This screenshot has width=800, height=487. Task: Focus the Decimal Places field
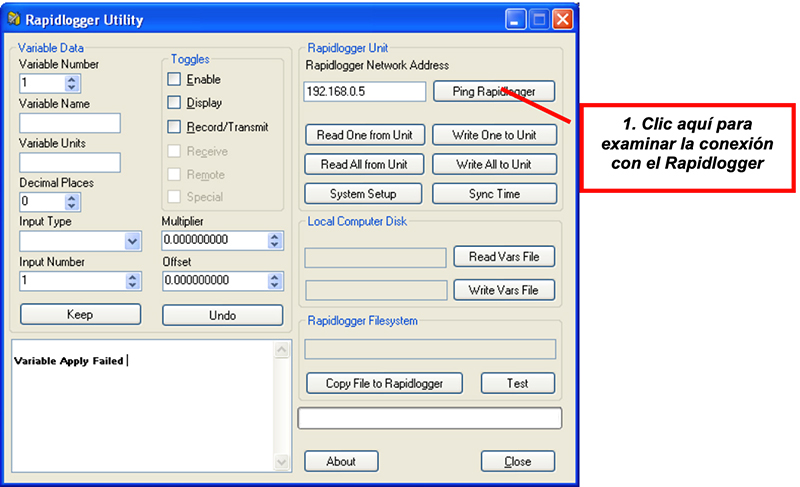click(43, 201)
